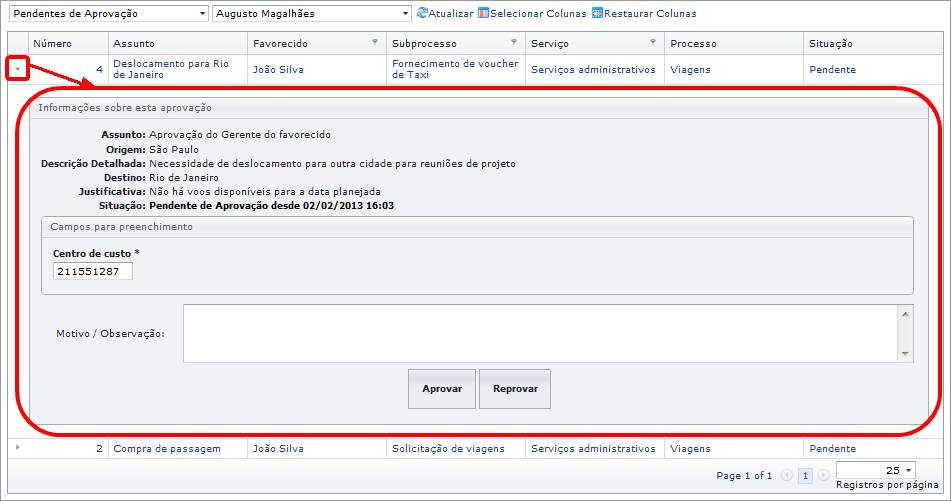Click Viagens in Deslocamento row
Screen dimensions: 951x501
[x=690, y=70]
